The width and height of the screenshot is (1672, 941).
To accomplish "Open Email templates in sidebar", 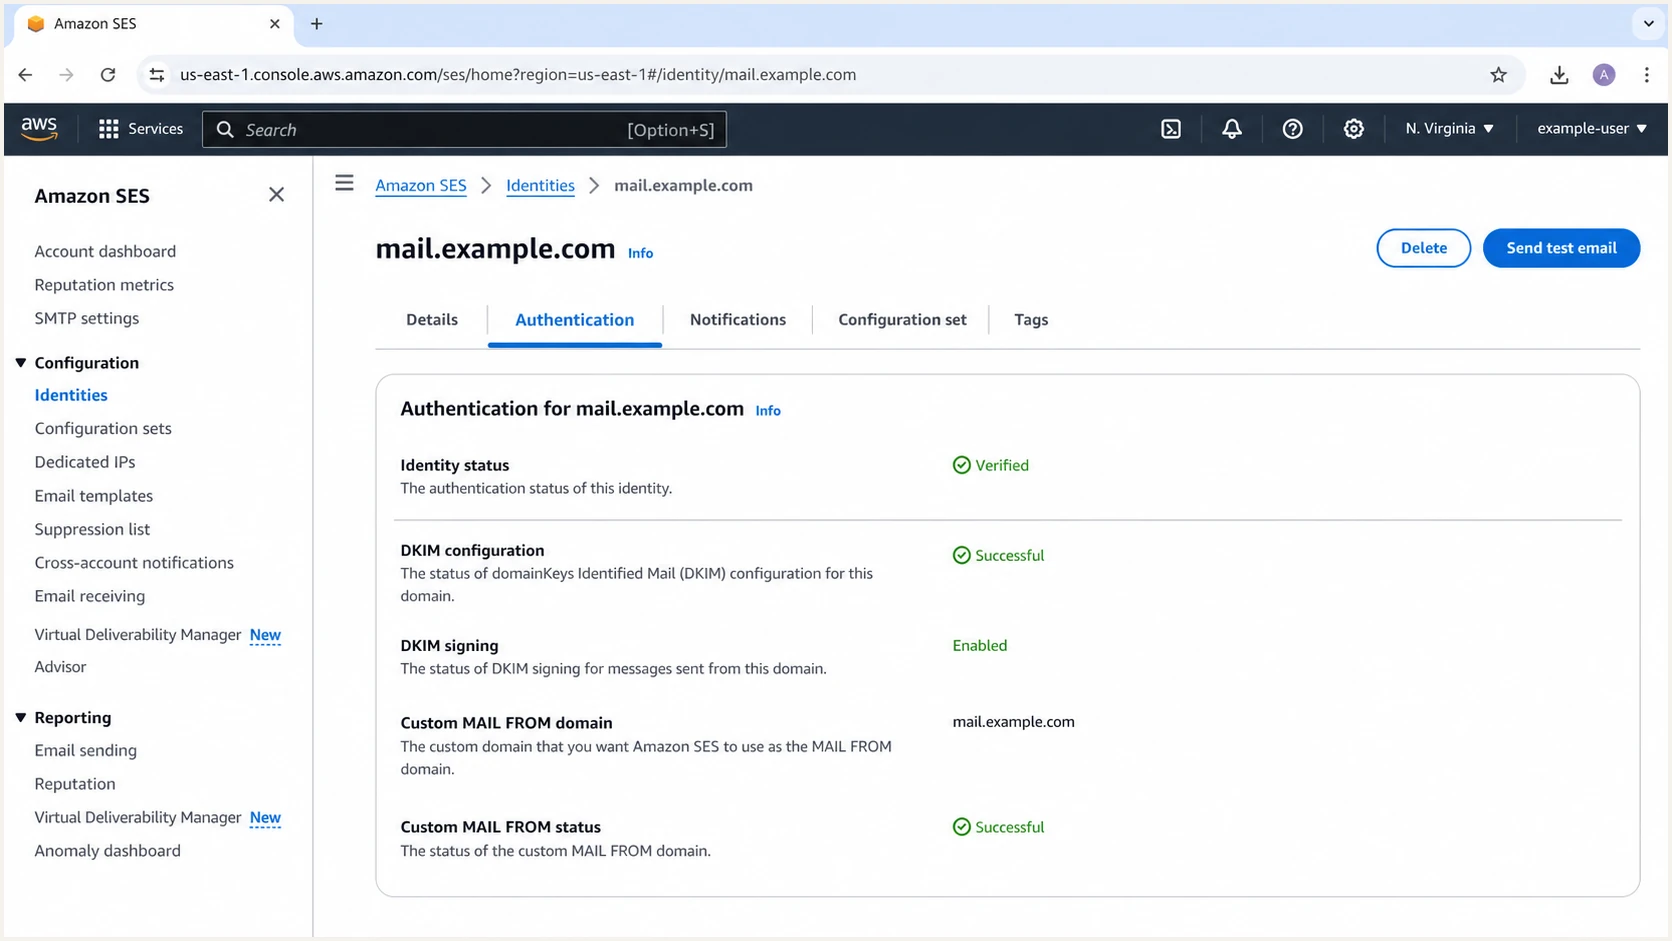I will (94, 496).
